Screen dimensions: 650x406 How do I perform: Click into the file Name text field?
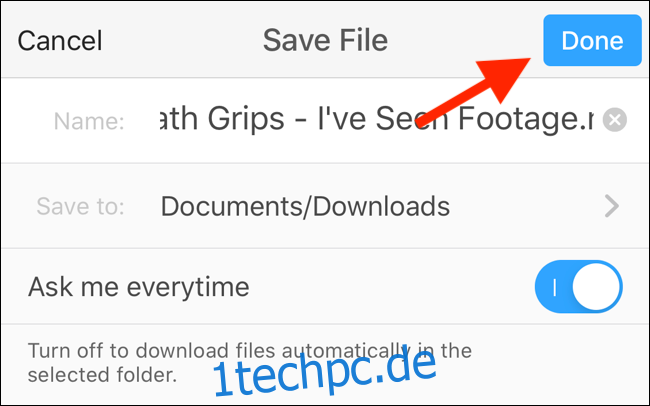click(376, 120)
